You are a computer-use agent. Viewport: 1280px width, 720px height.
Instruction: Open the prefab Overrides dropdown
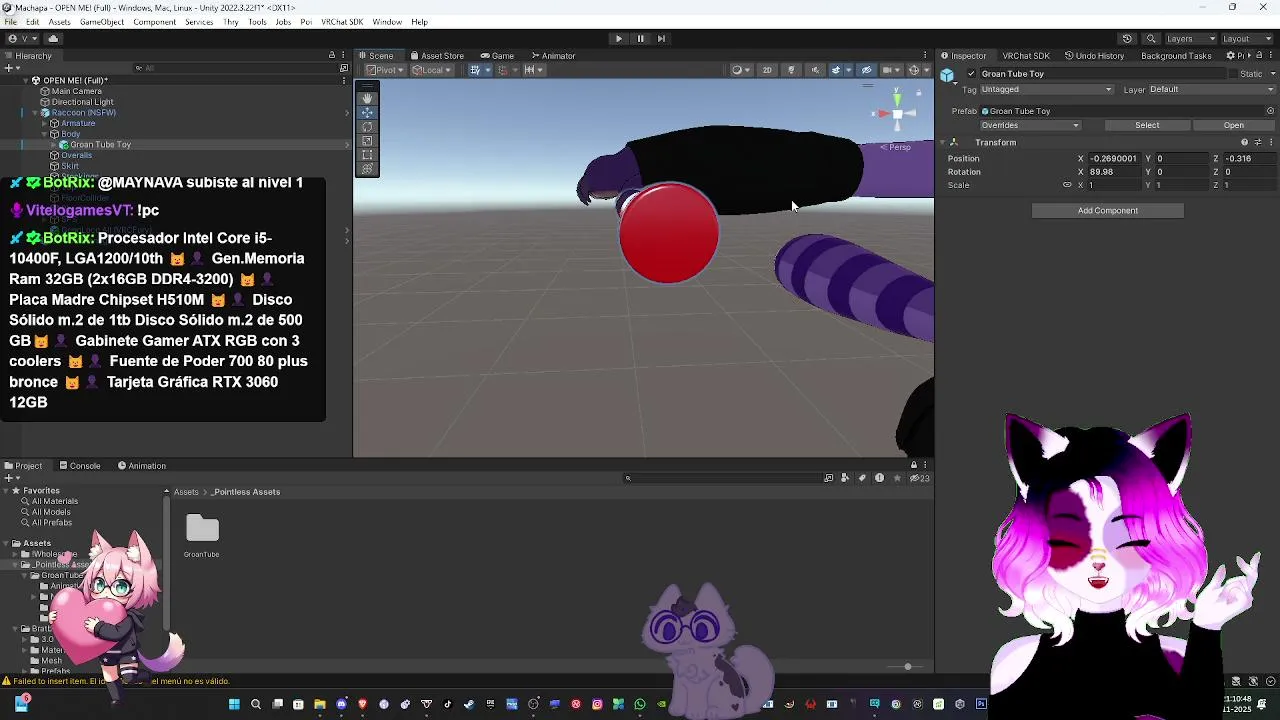(1030, 125)
